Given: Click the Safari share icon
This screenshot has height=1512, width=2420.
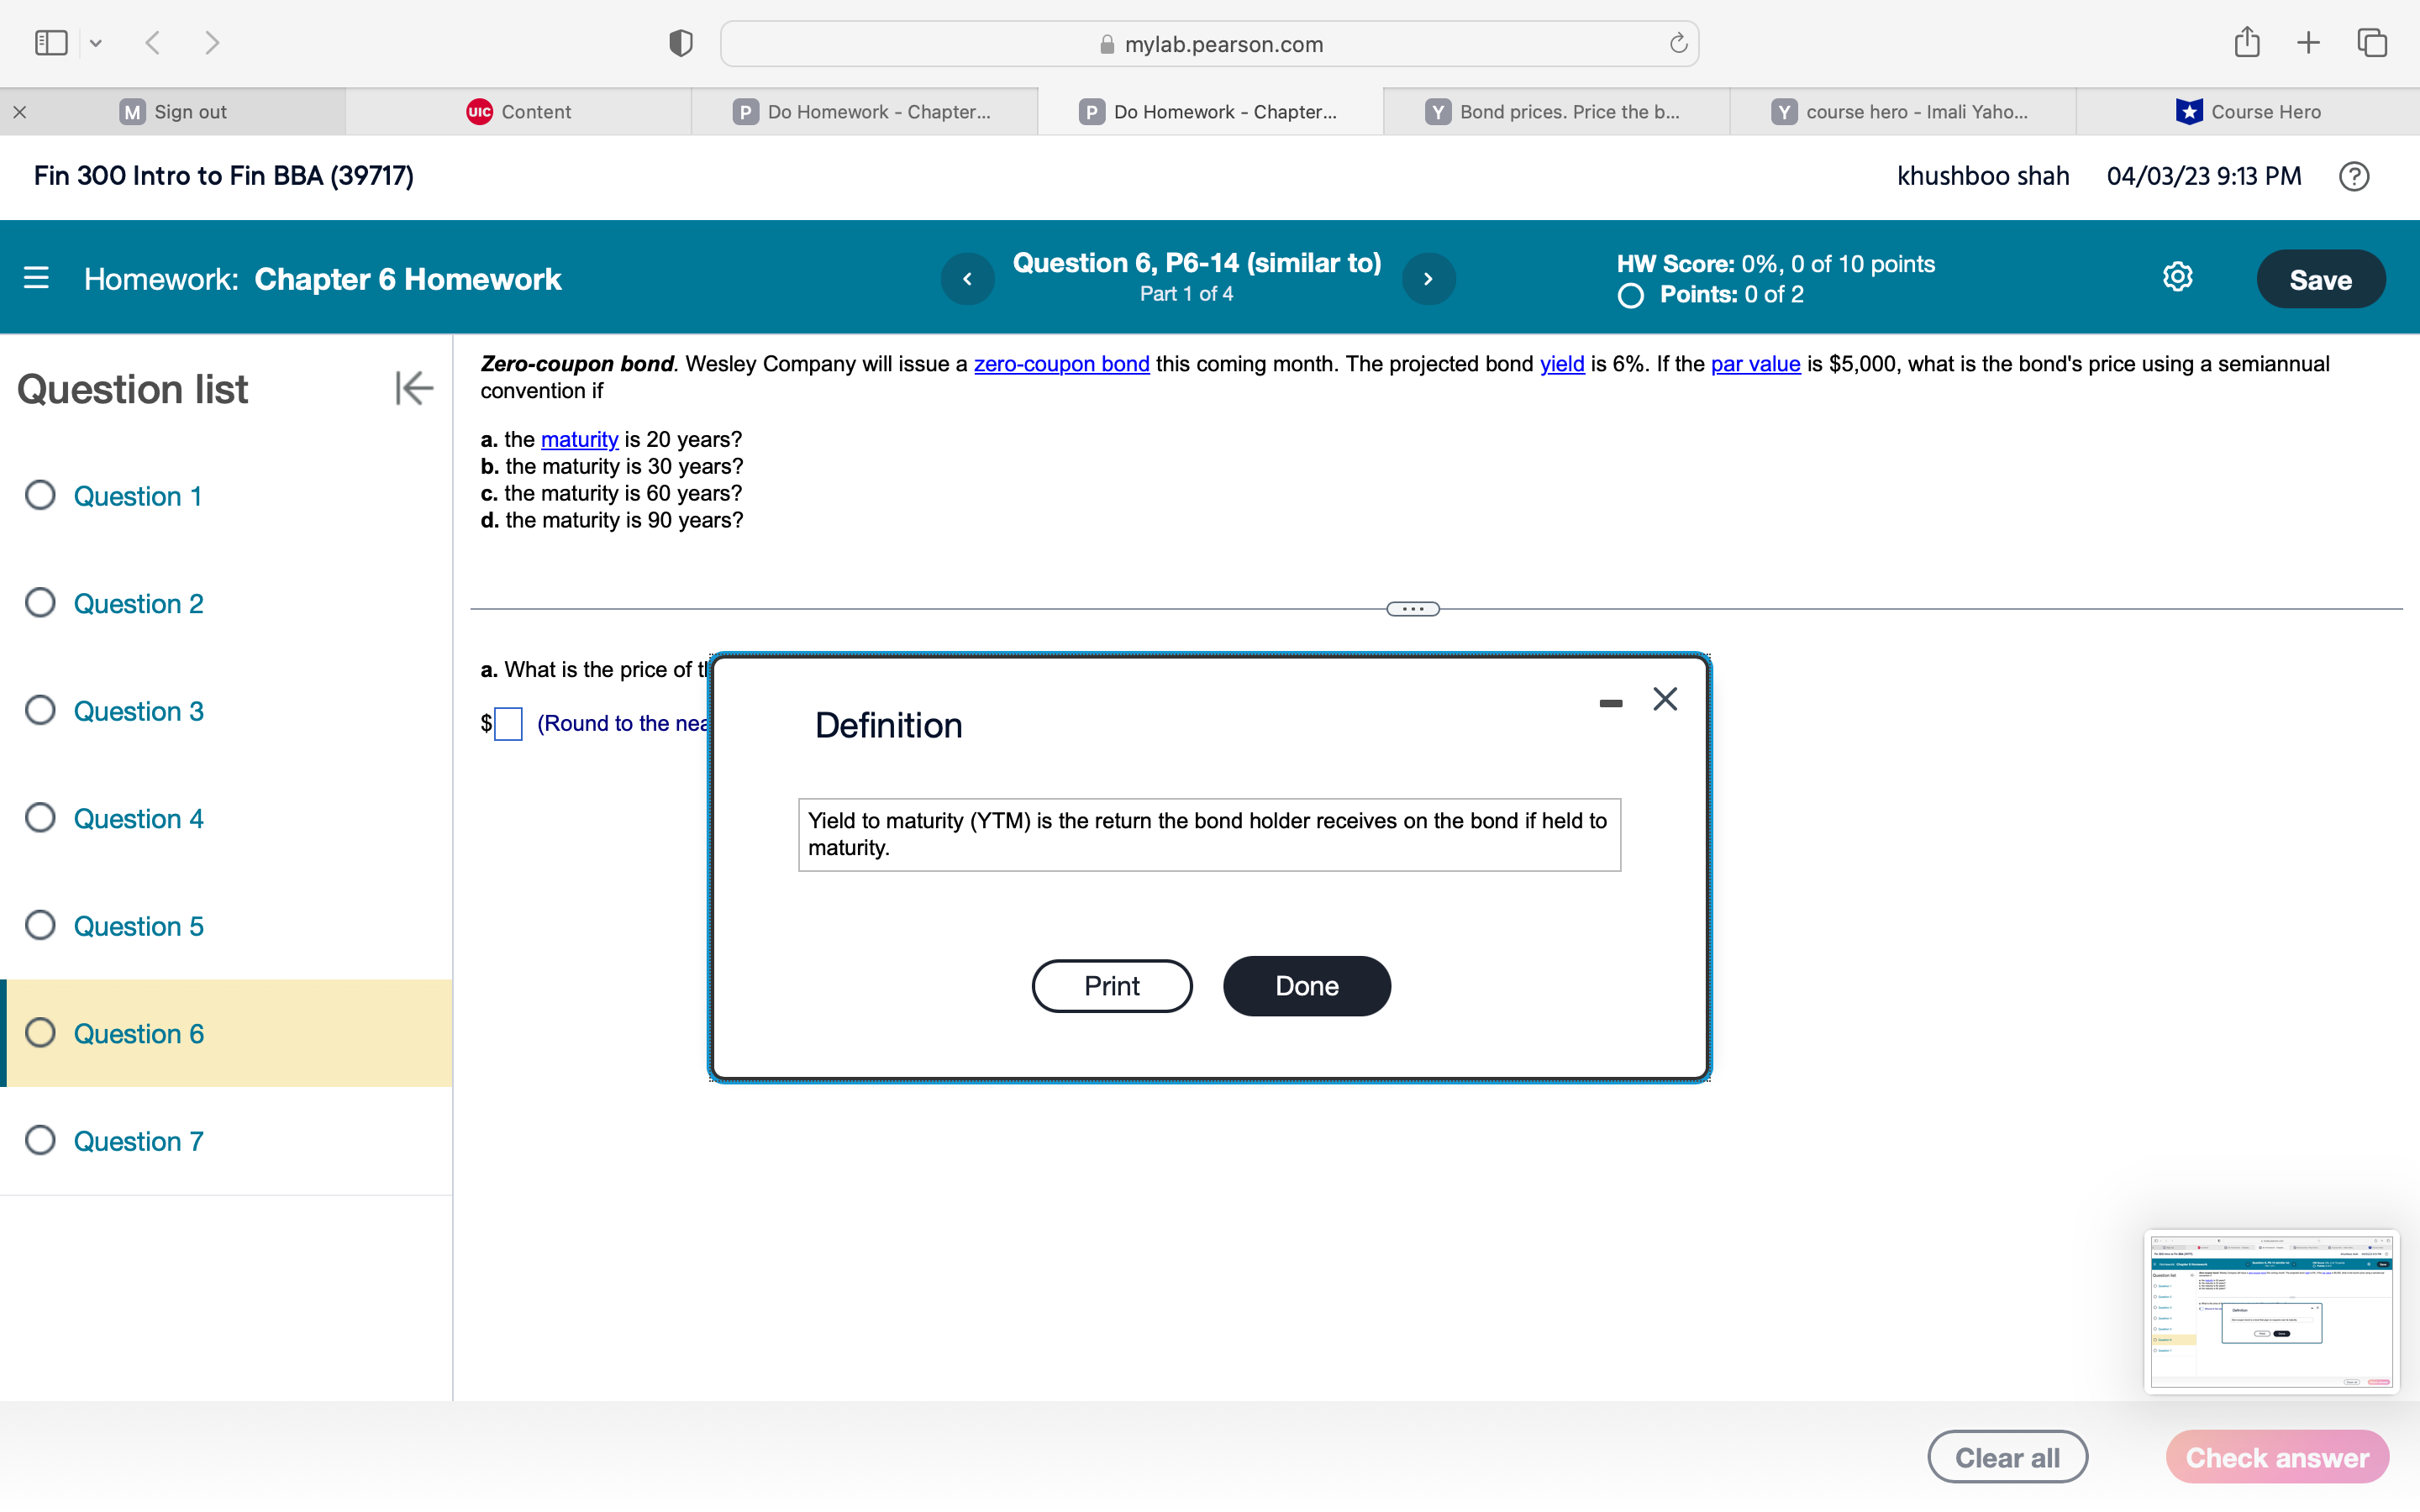Looking at the screenshot, I should click(2247, 42).
